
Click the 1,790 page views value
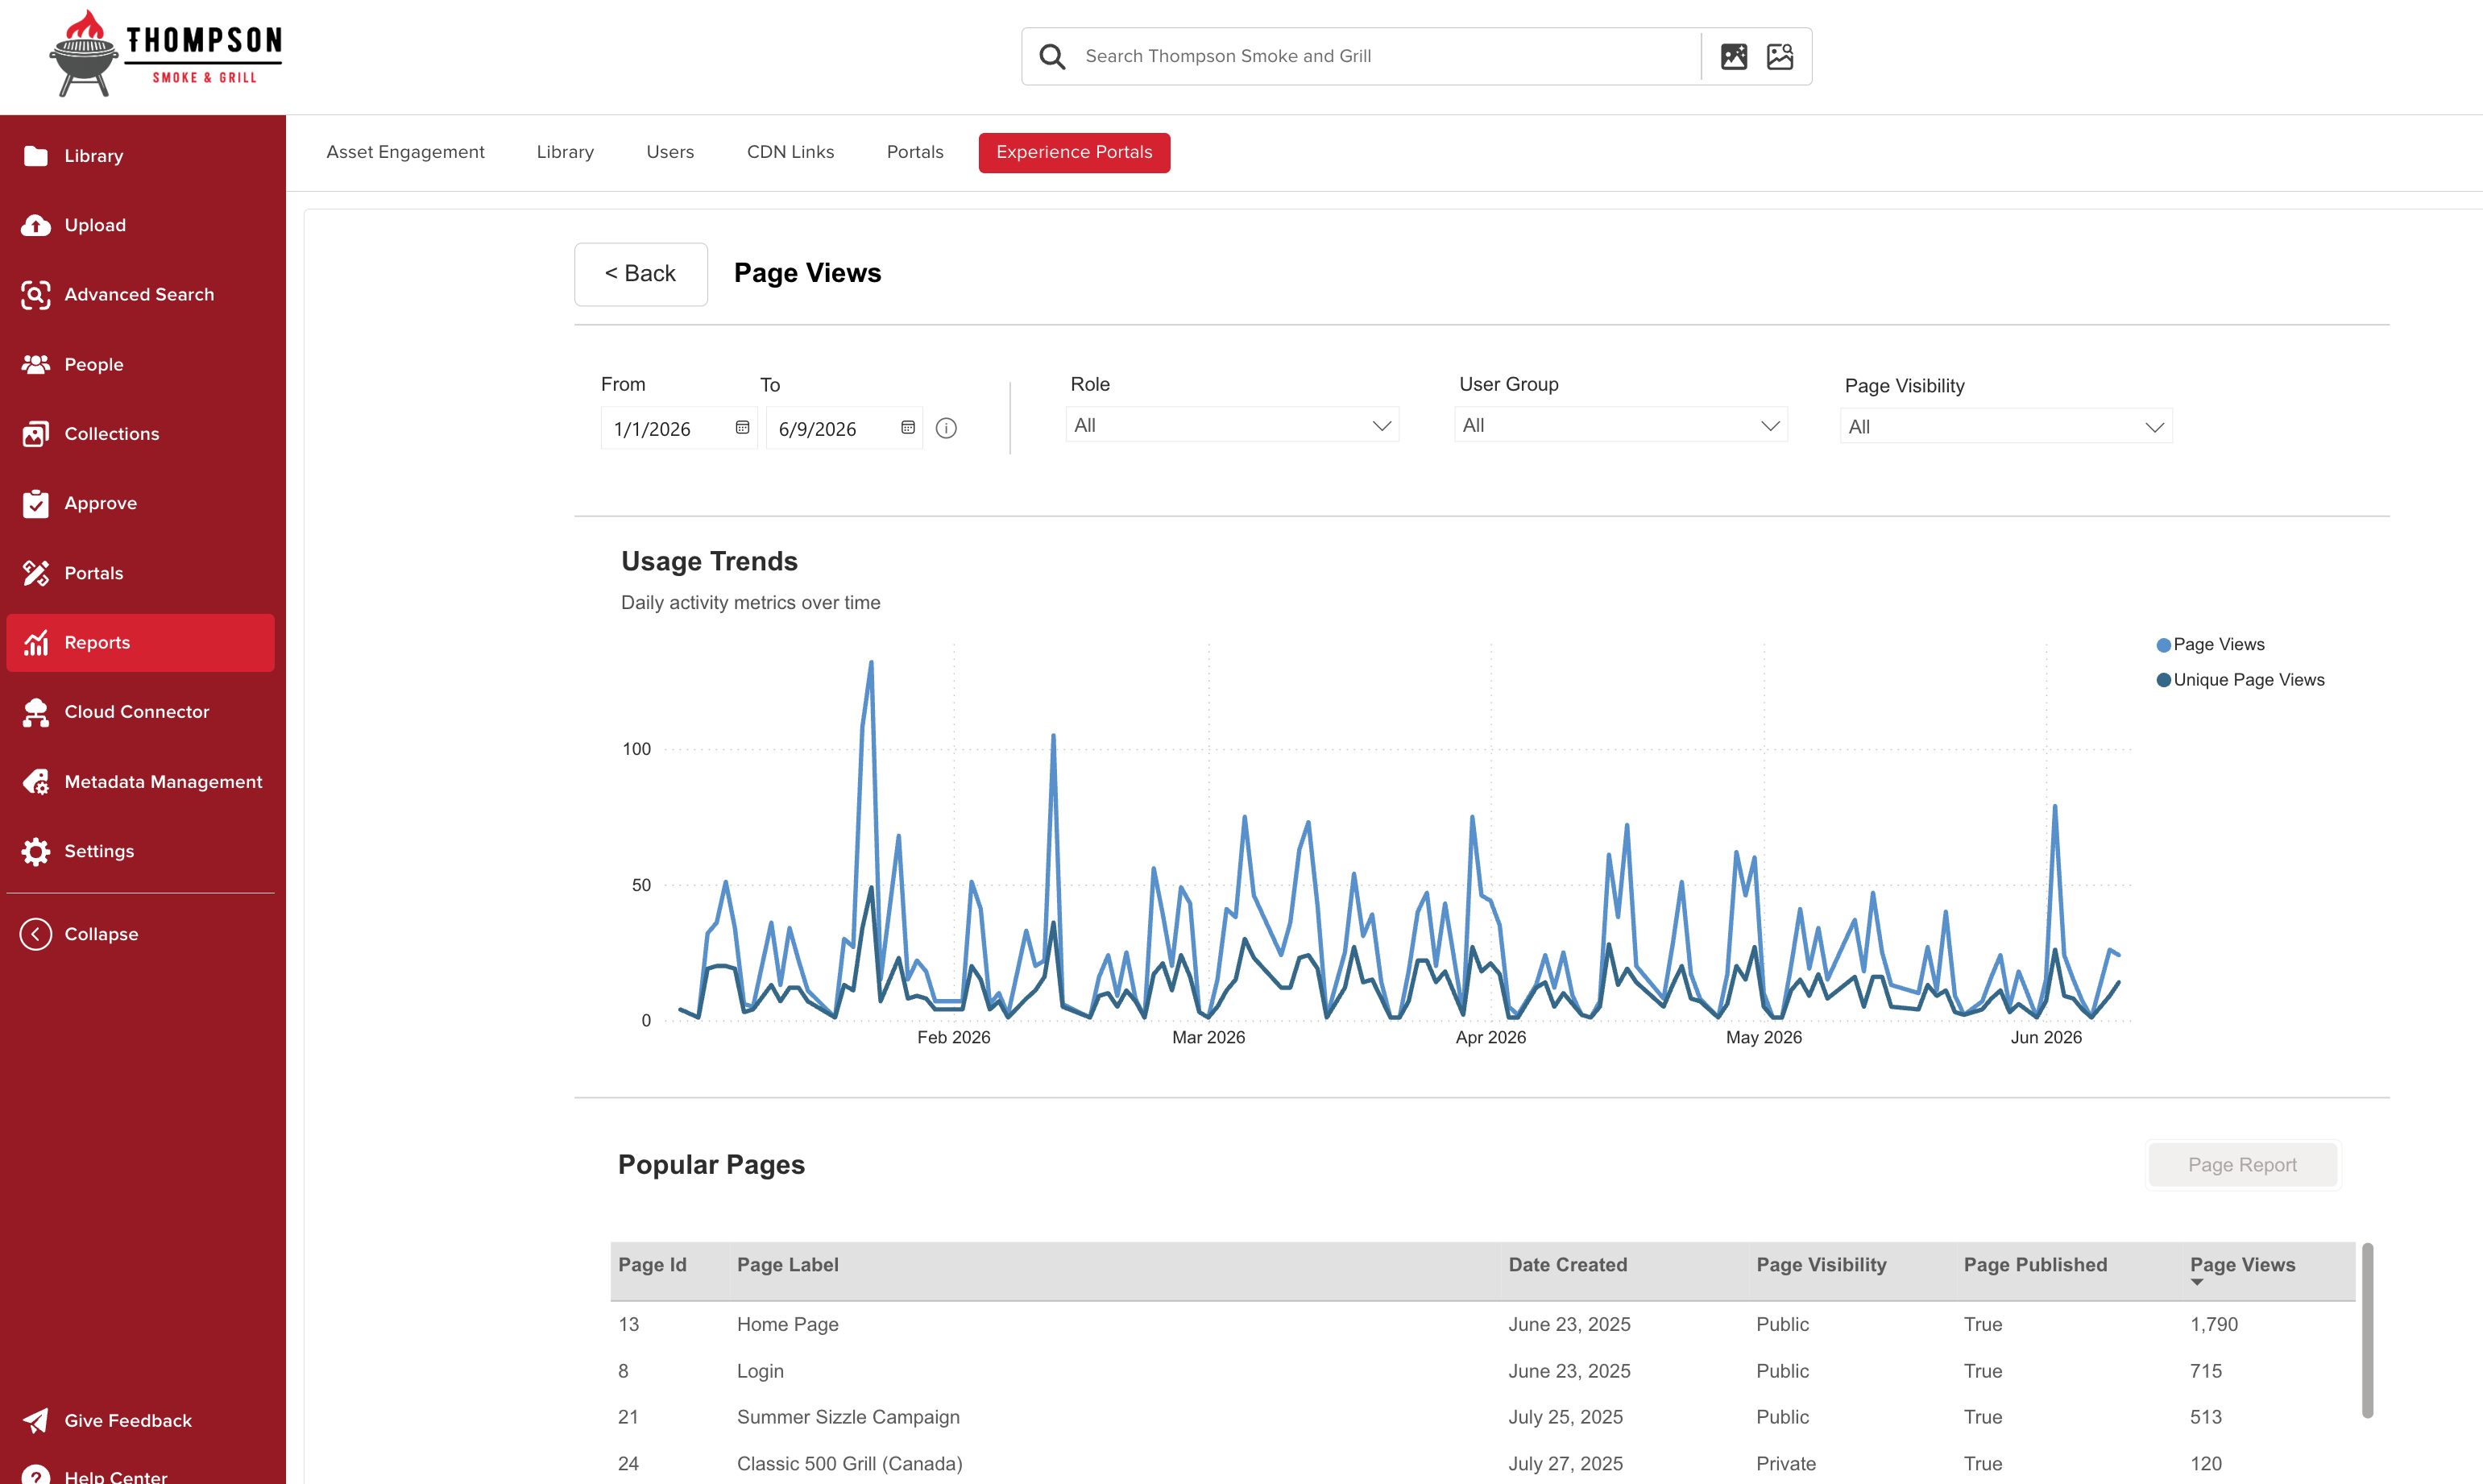2214,1325
